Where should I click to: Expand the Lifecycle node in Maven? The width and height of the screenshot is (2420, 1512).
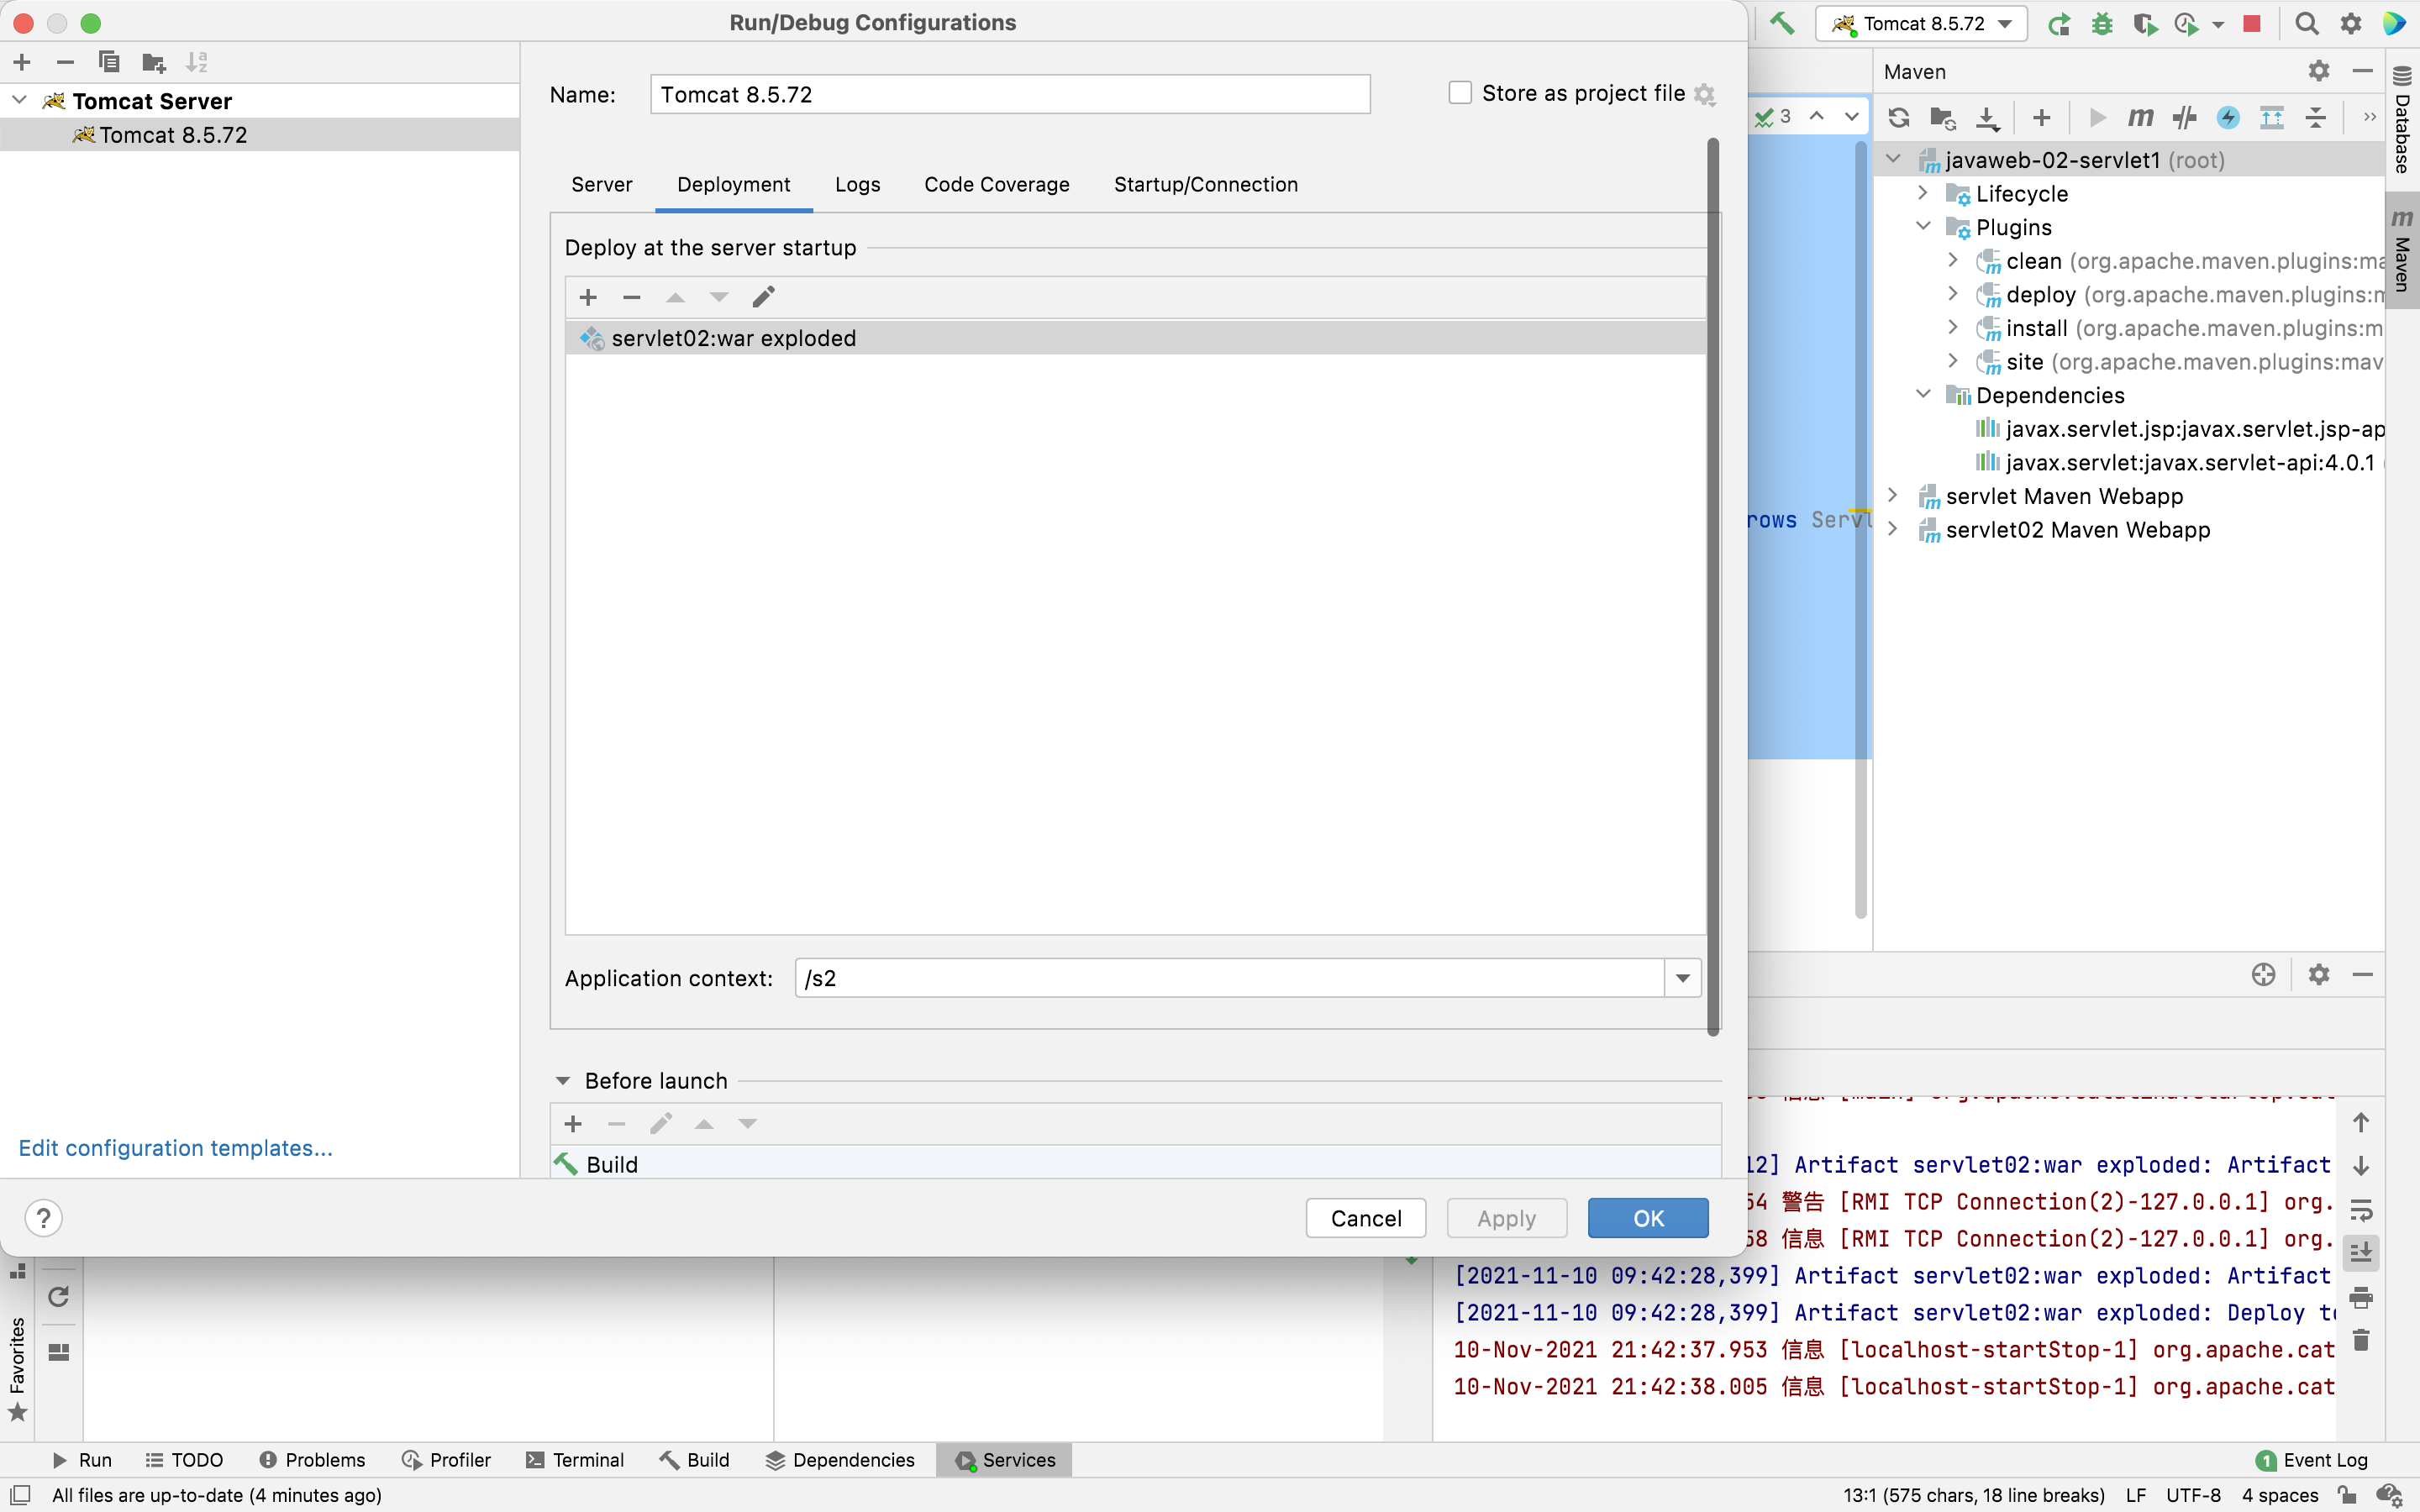(x=1923, y=193)
